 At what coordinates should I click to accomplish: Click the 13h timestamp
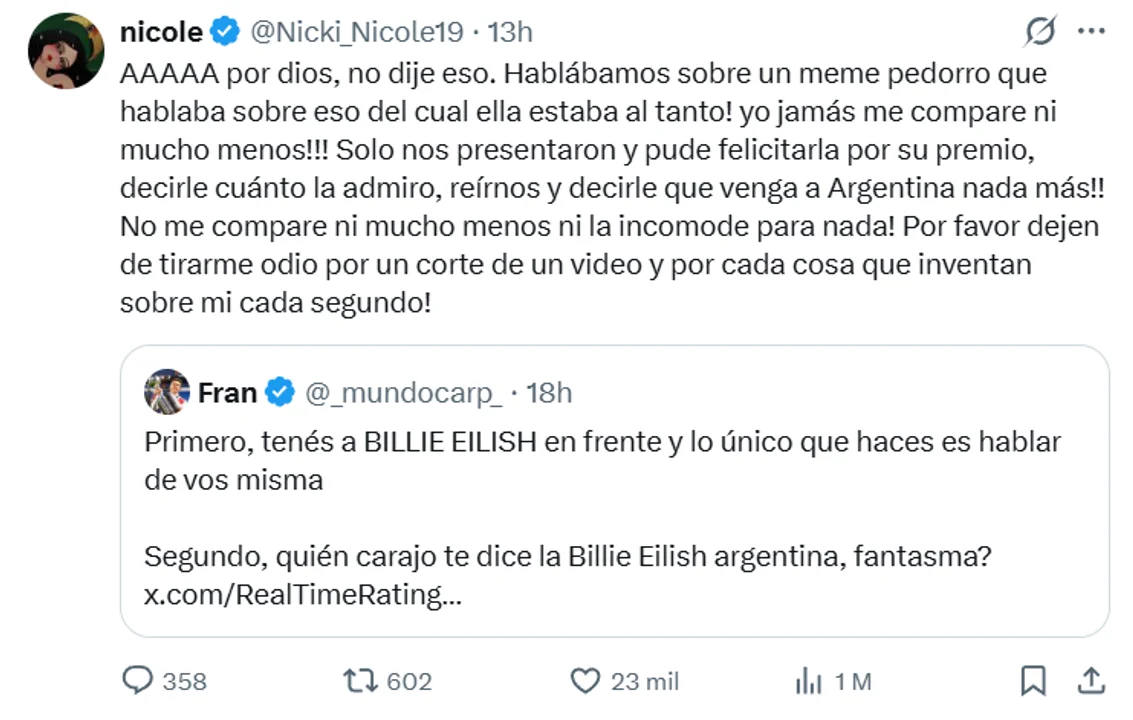click(510, 33)
